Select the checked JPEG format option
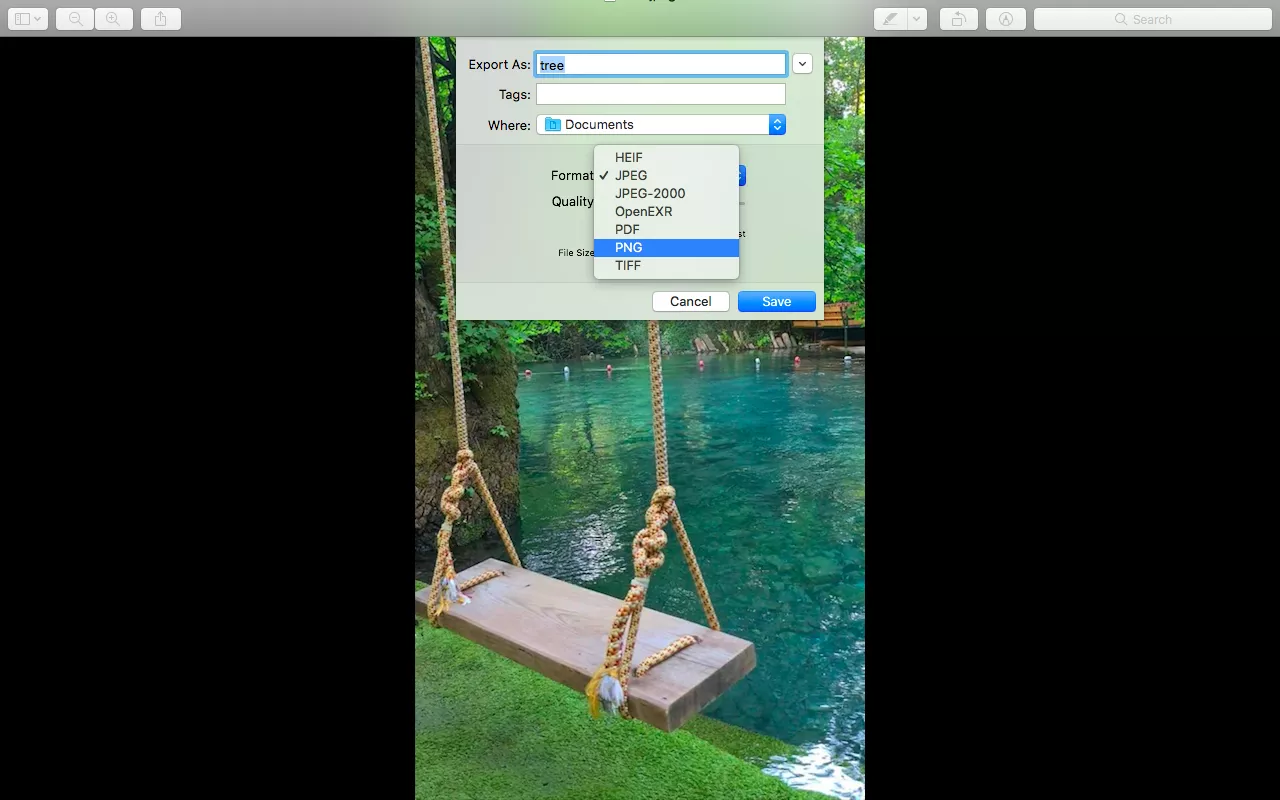Image resolution: width=1280 pixels, height=800 pixels. click(631, 175)
